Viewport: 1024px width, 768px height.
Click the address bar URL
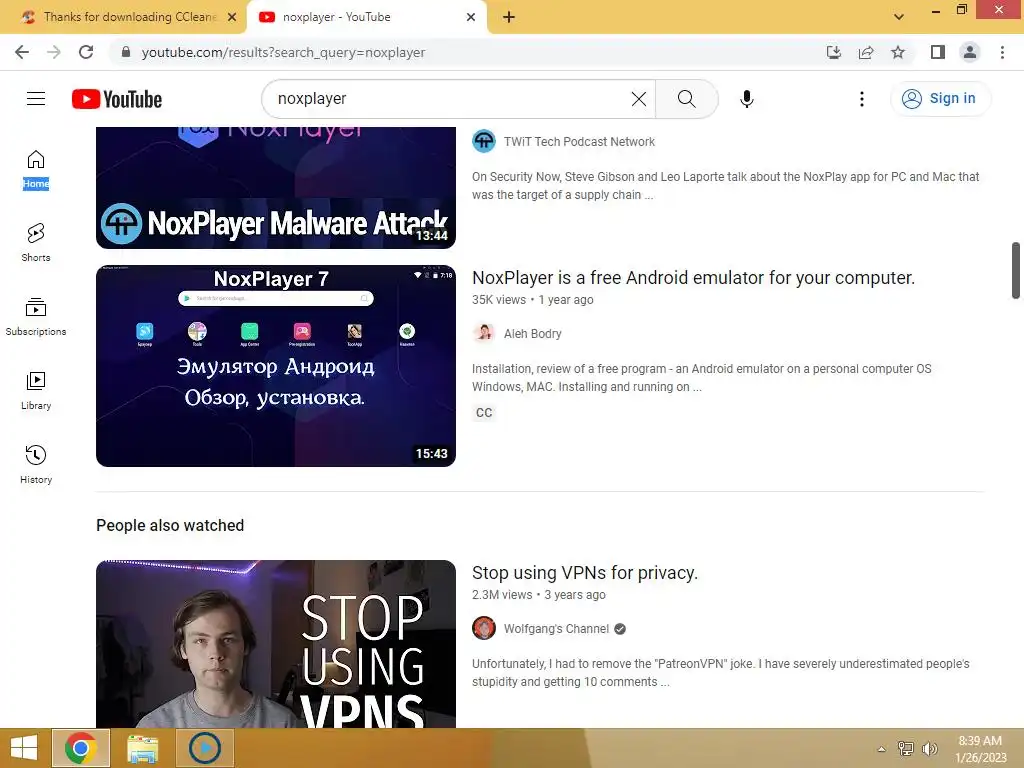[283, 52]
